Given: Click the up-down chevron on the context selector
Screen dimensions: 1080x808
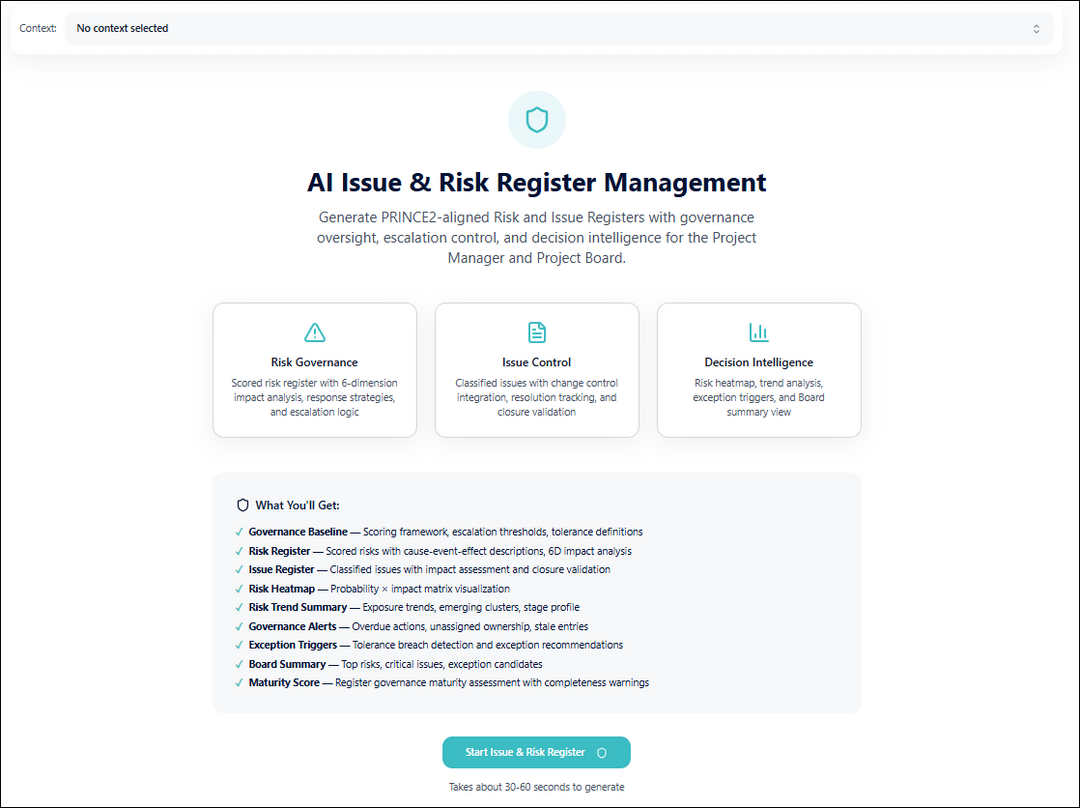Looking at the screenshot, I should tap(1037, 28).
